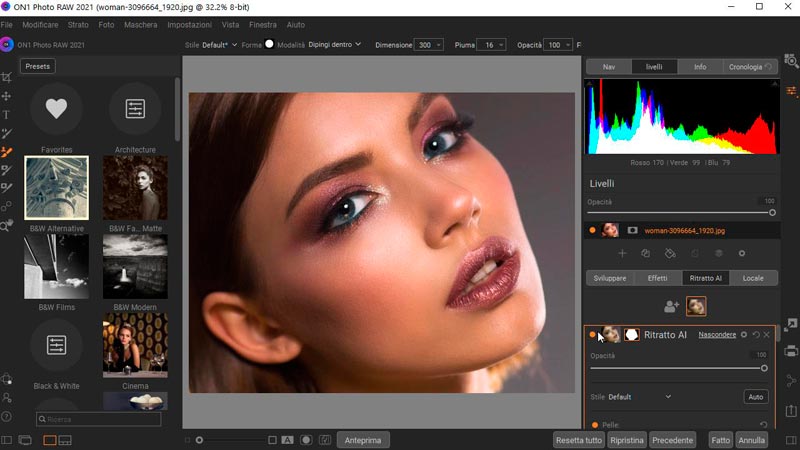The height and width of the screenshot is (450, 800).
Task: Open the Stile Default dropdown in Ritratto AI
Action: pos(640,397)
